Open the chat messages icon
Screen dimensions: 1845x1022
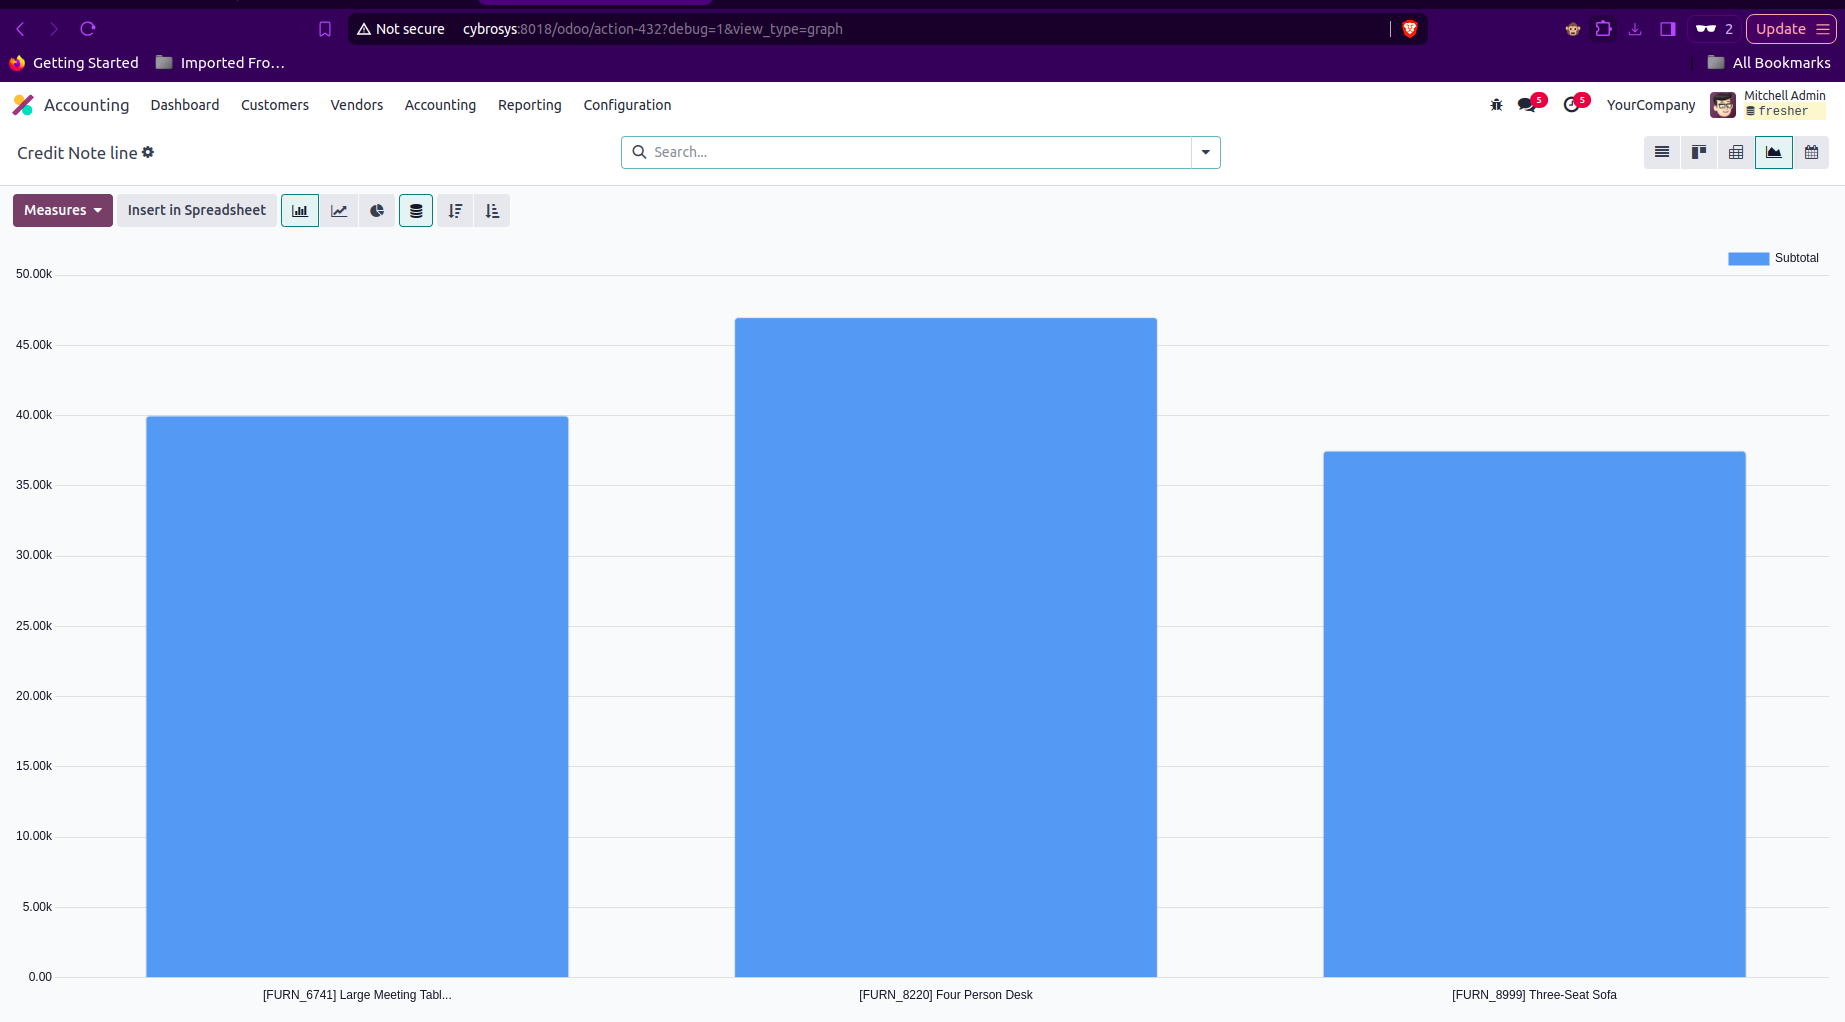pyautogui.click(x=1527, y=105)
